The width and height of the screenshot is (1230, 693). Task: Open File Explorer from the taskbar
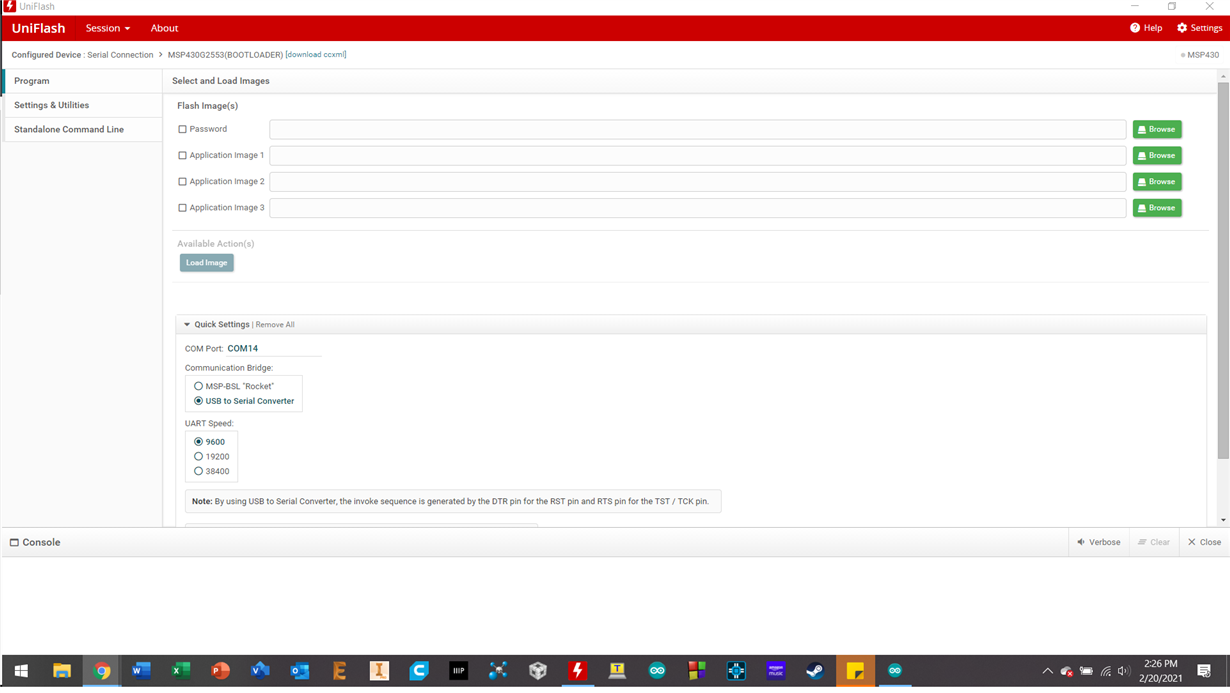click(x=62, y=671)
